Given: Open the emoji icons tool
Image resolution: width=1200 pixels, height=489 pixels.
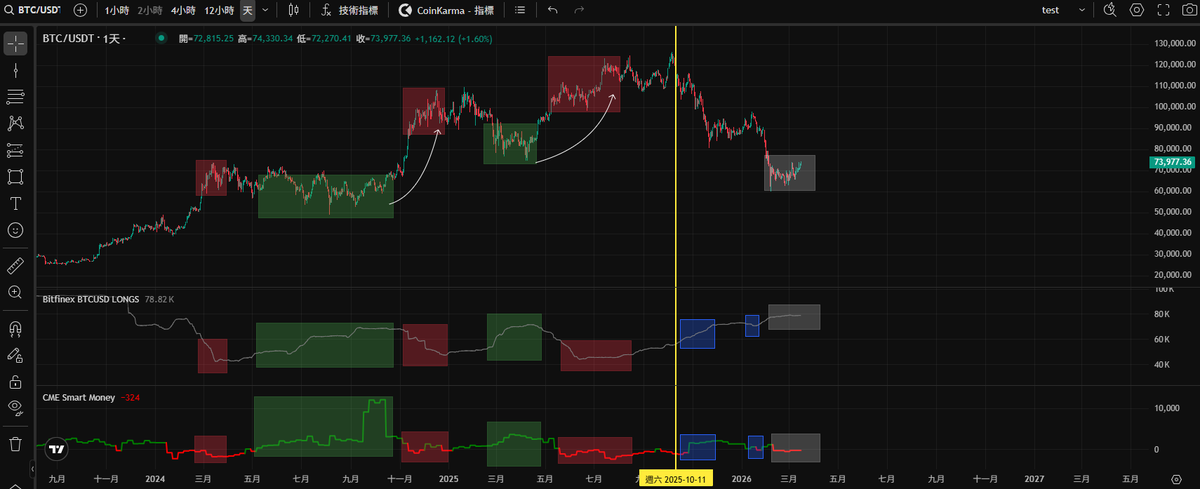Looking at the screenshot, I should click(x=16, y=229).
